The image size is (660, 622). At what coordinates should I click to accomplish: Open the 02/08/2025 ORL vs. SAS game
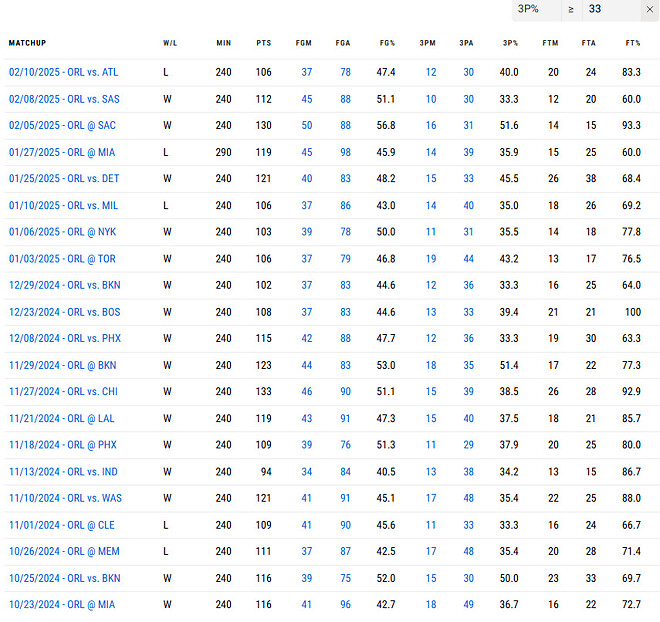tap(64, 99)
